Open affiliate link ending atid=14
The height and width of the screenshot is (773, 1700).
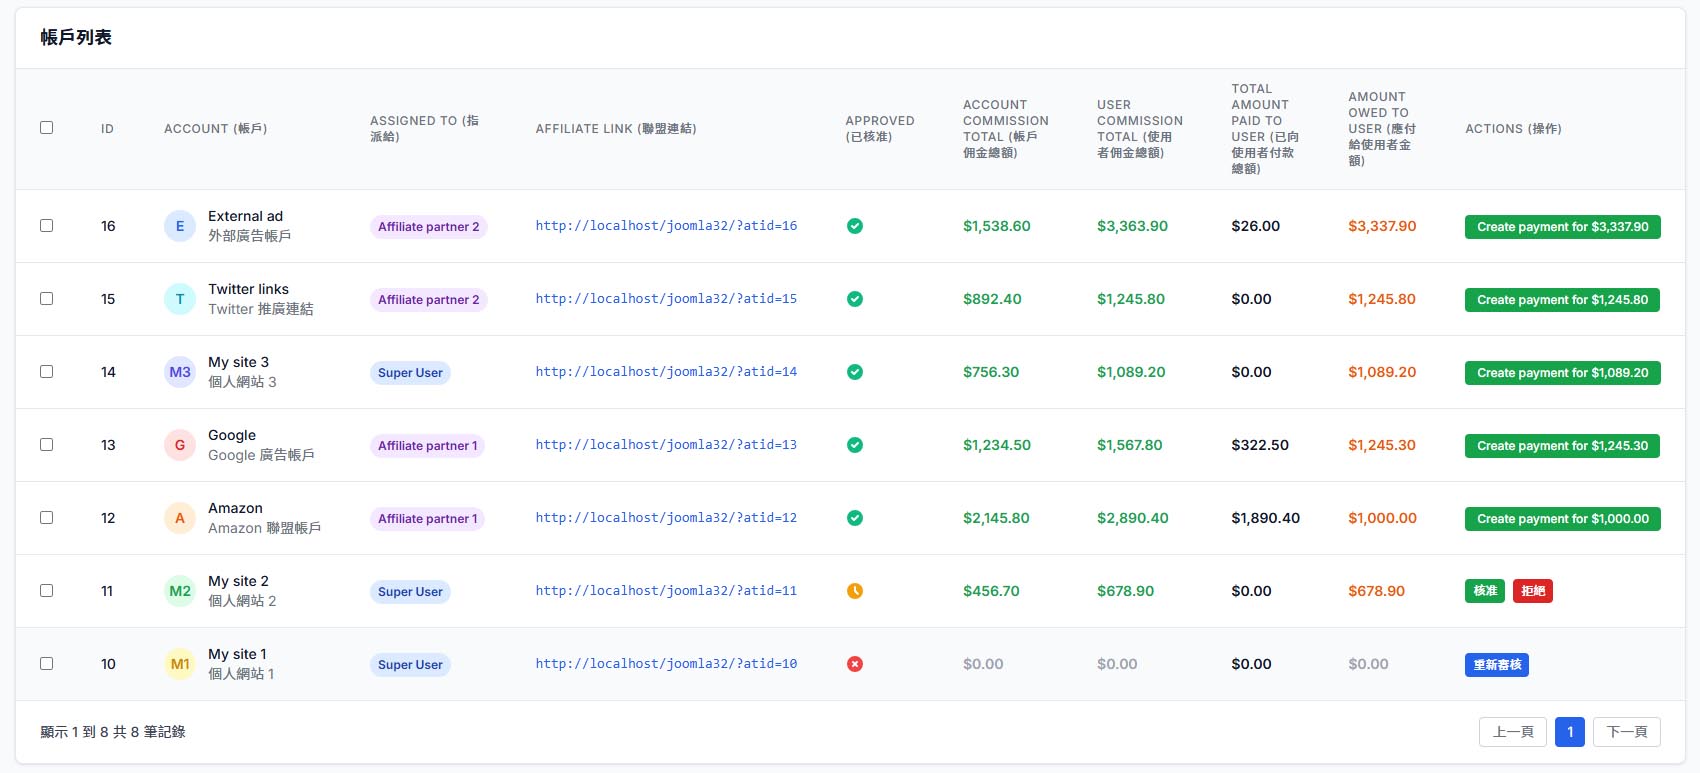pyautogui.click(x=666, y=372)
